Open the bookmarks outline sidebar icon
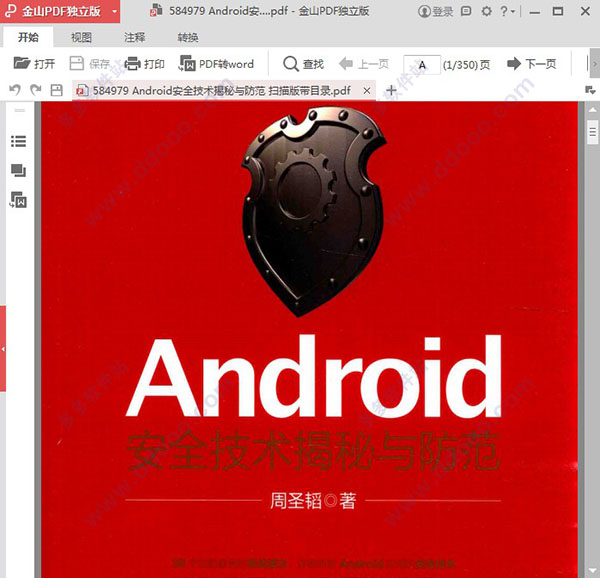600x578 pixels. (x=18, y=142)
